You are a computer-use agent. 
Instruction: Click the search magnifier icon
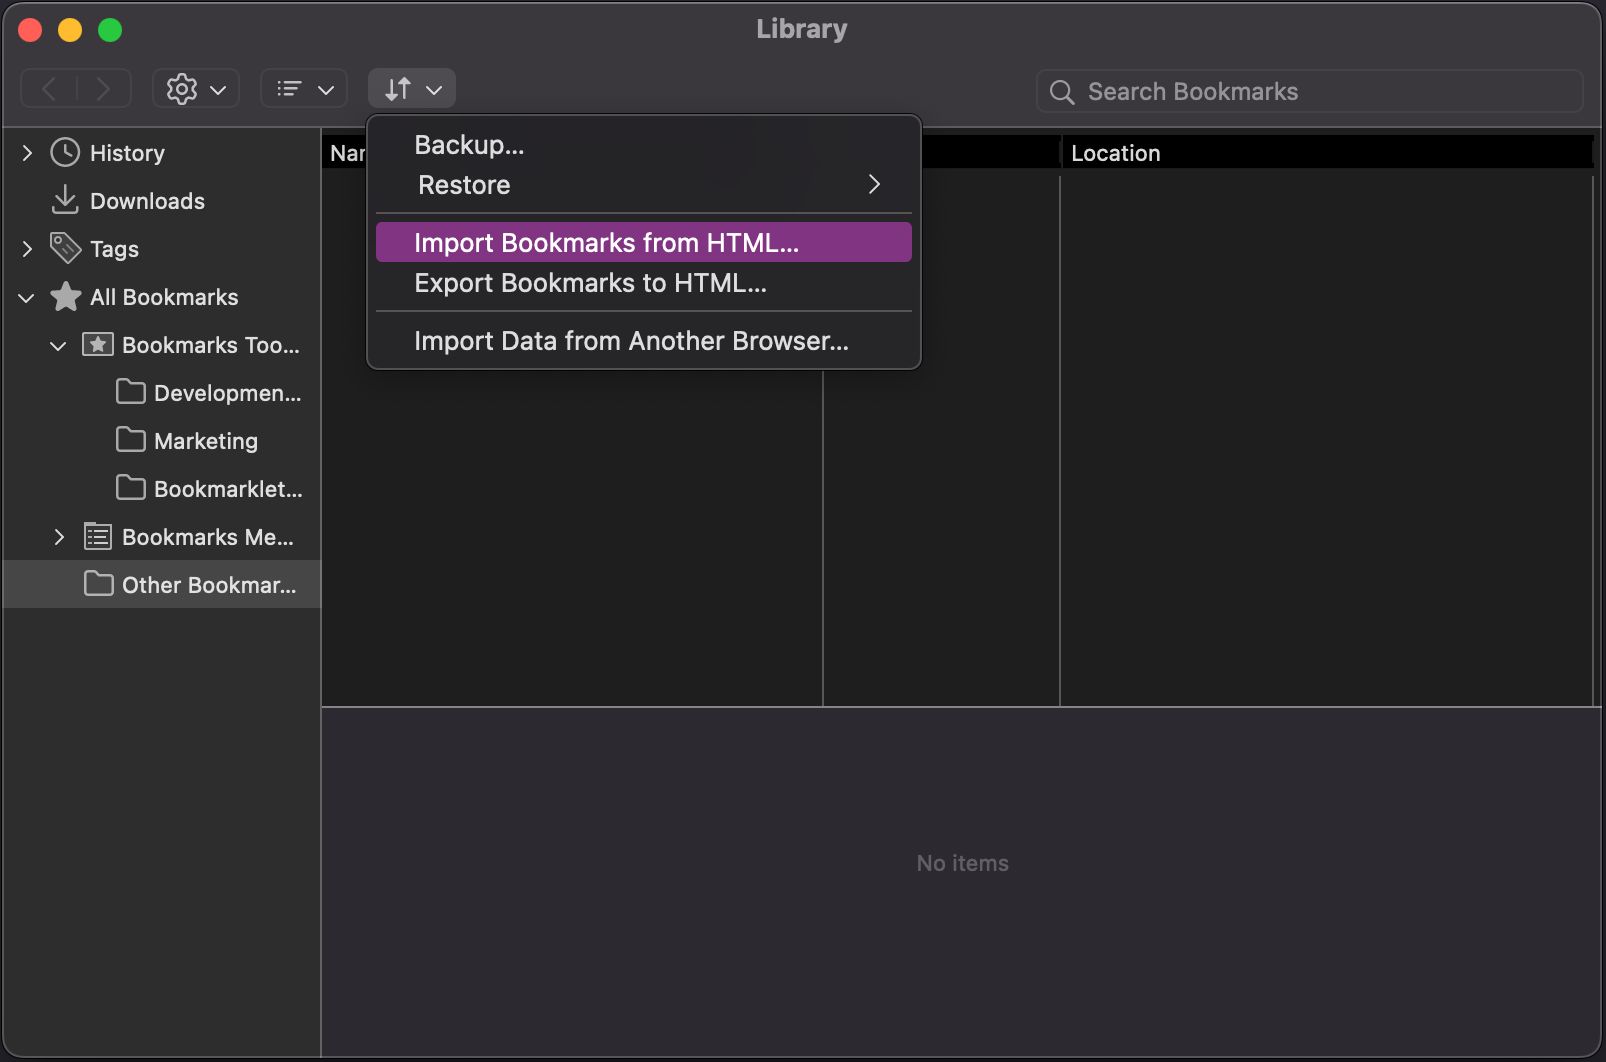tap(1062, 91)
